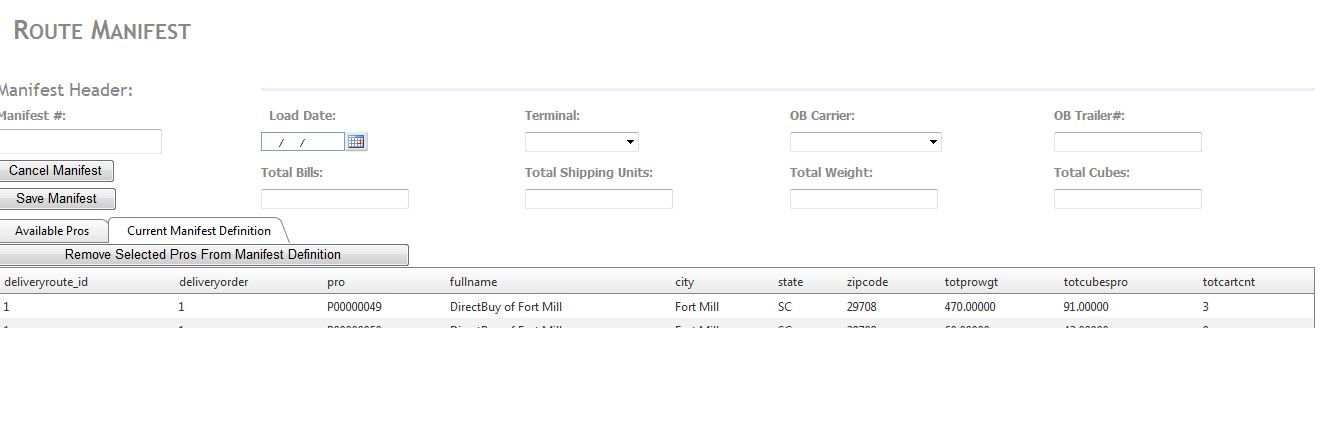Switch to the Available Pros tab

pos(52,231)
